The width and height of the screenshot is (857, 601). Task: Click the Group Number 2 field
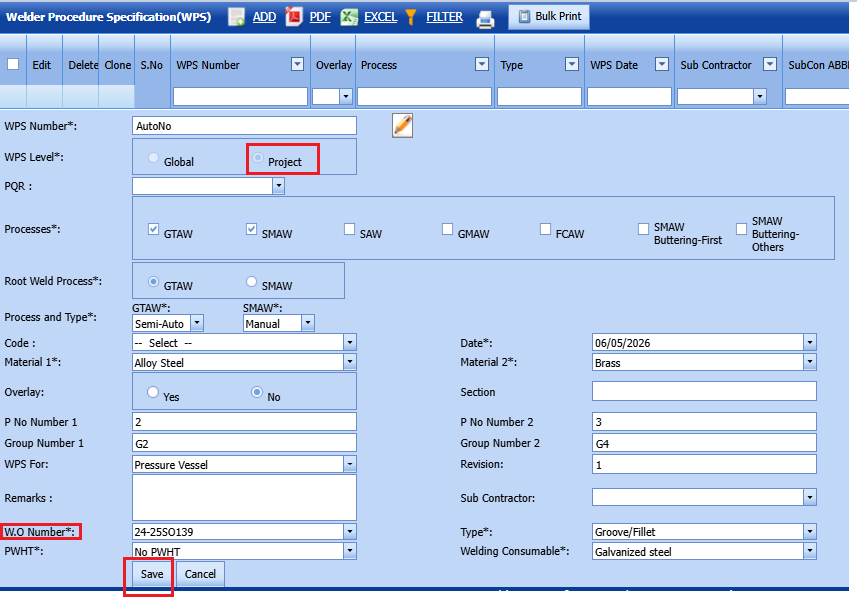click(x=704, y=443)
